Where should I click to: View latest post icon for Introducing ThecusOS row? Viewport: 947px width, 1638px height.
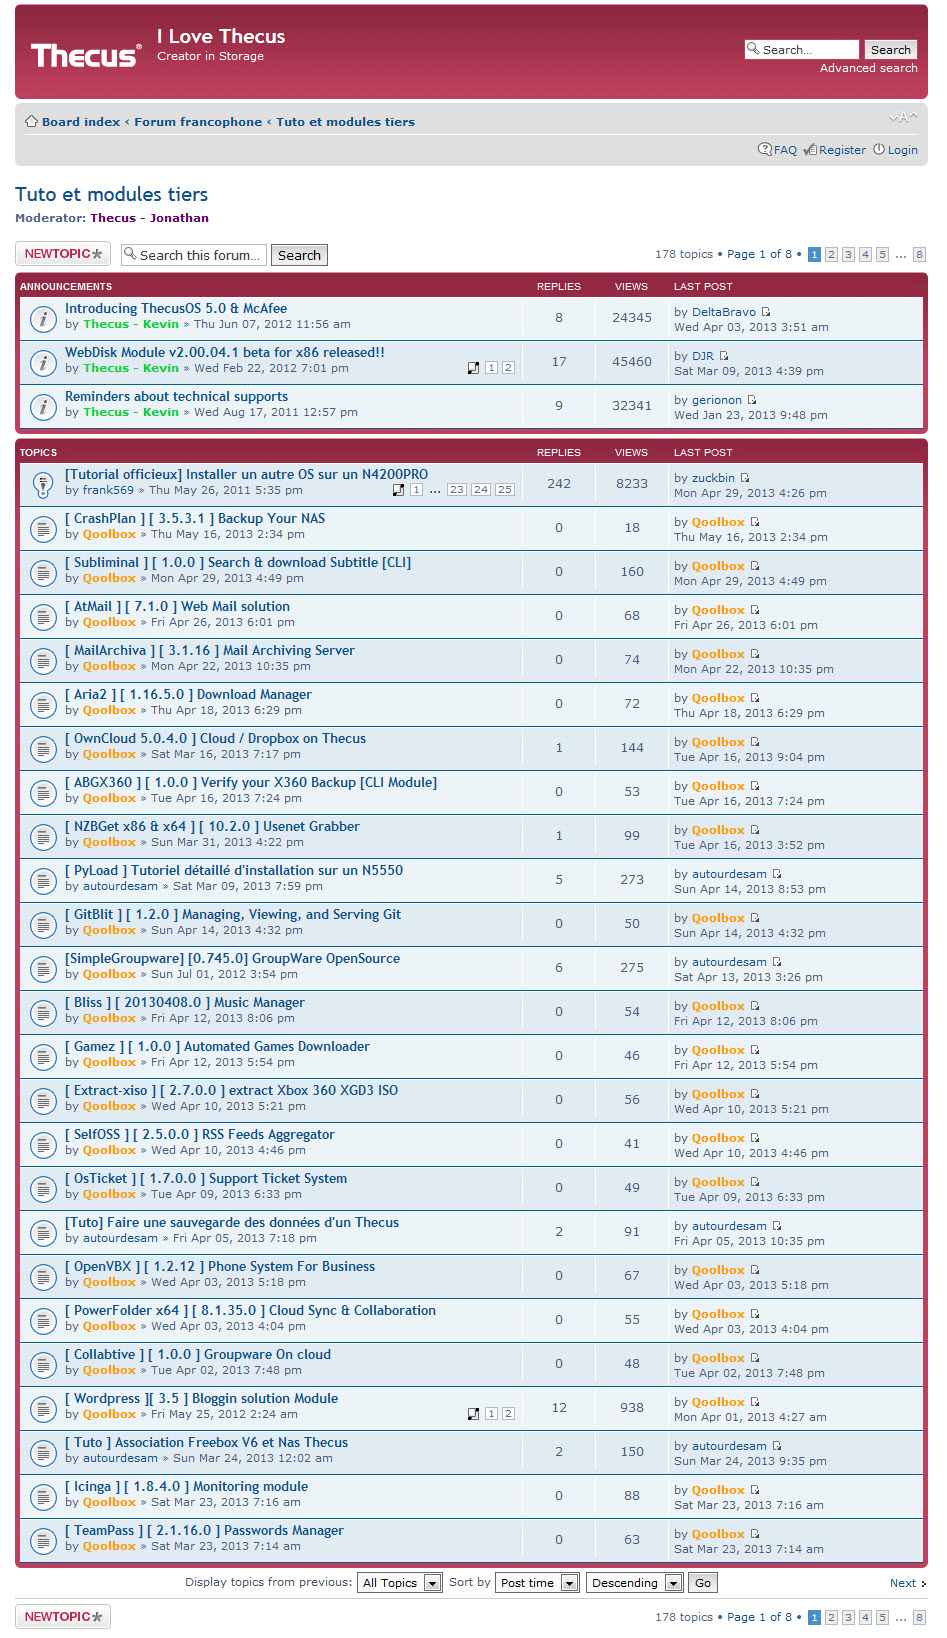[766, 312]
